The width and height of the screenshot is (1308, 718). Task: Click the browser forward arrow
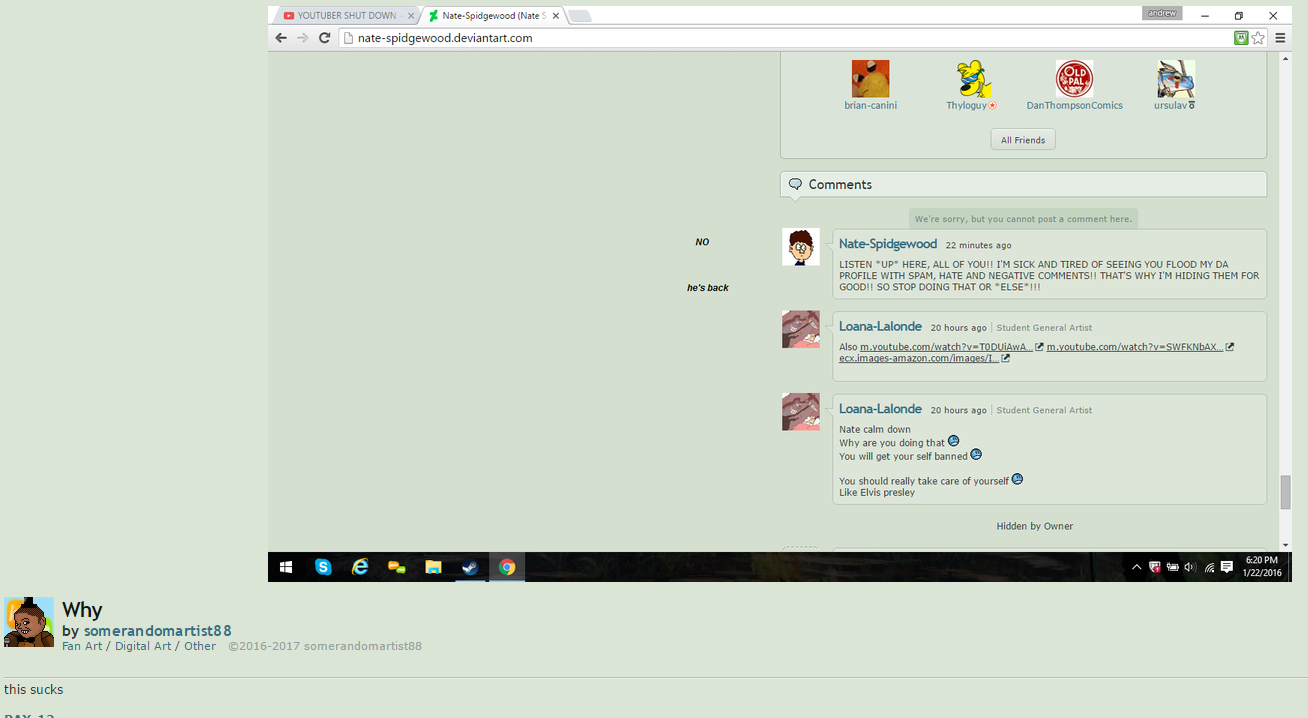pos(303,38)
